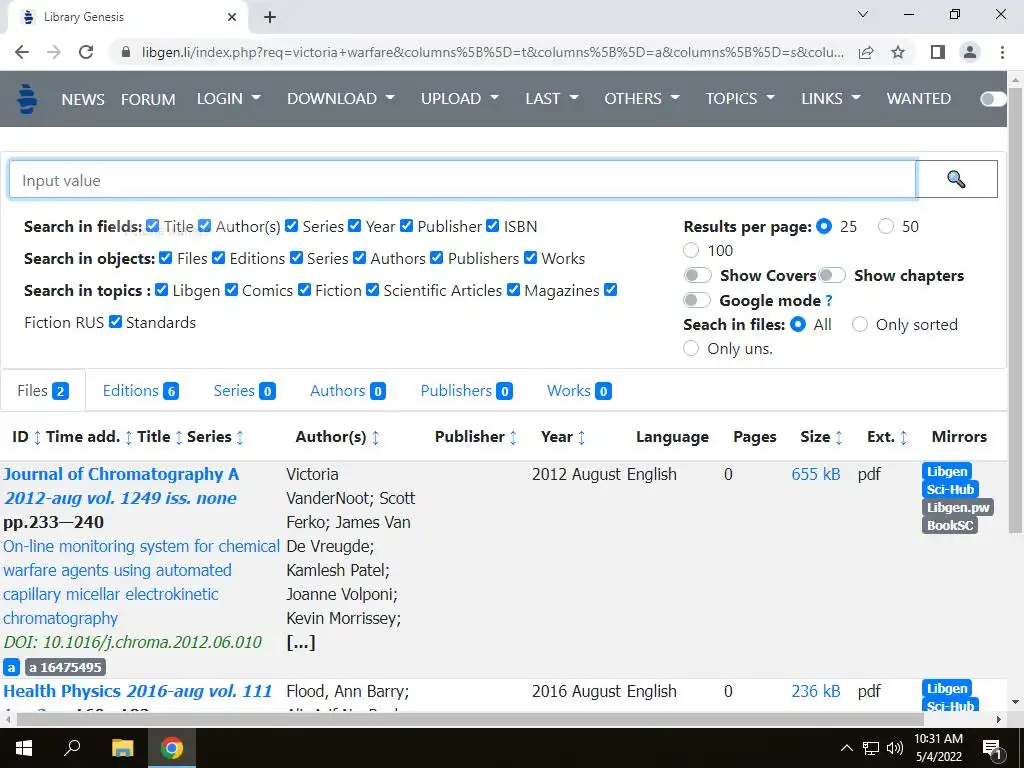Sort results by Title arrows
The width and height of the screenshot is (1024, 768).
point(178,438)
